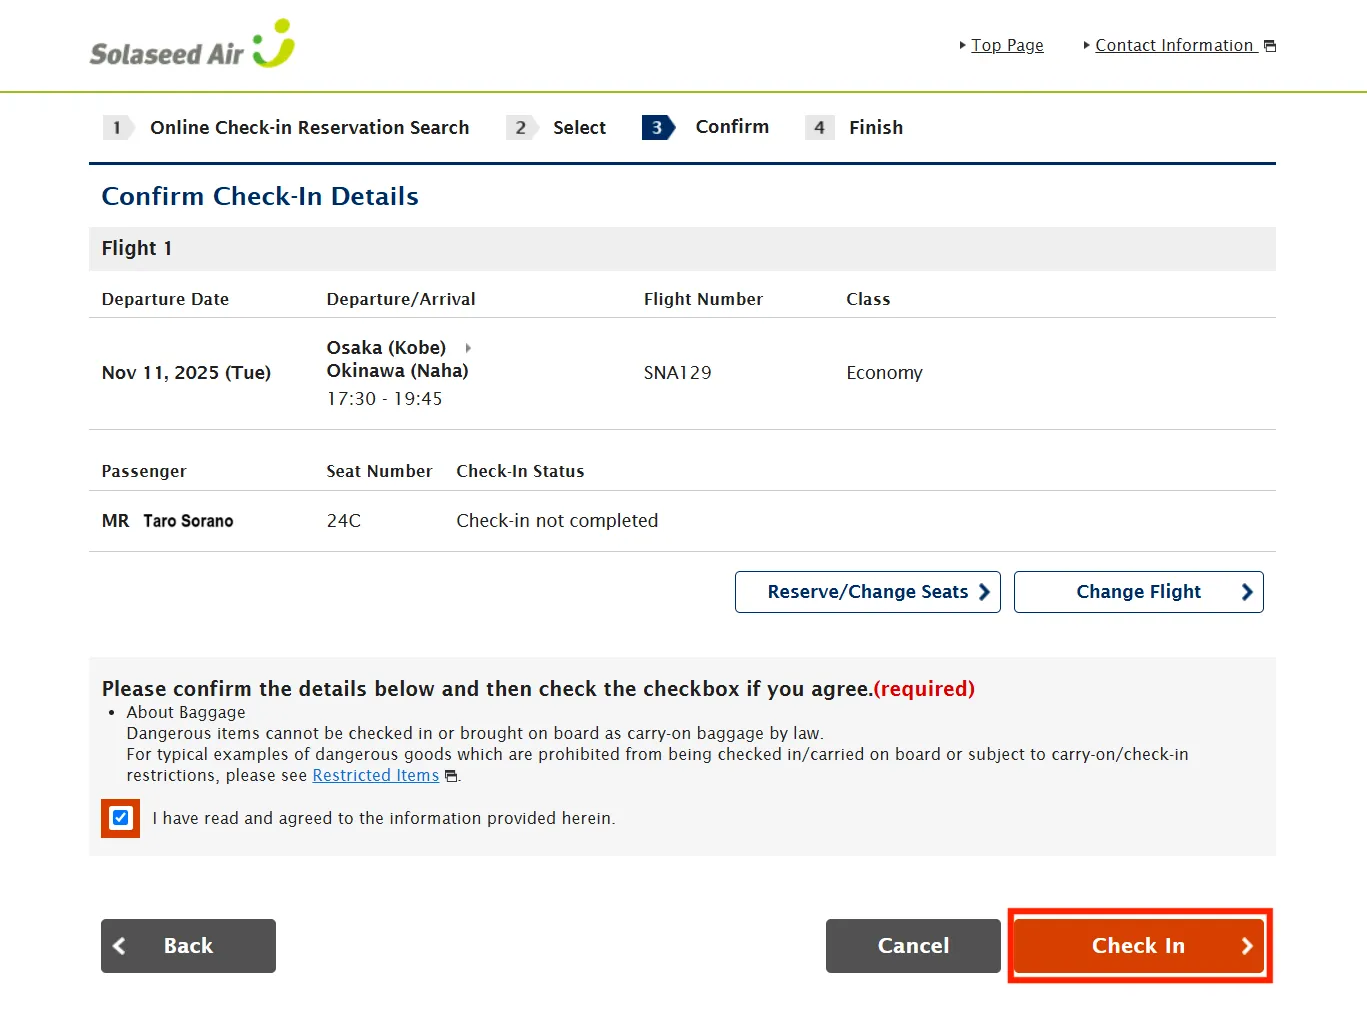Click the arrow between Osaka and Okinawa
This screenshot has height=1025, width=1367.
pos(468,348)
